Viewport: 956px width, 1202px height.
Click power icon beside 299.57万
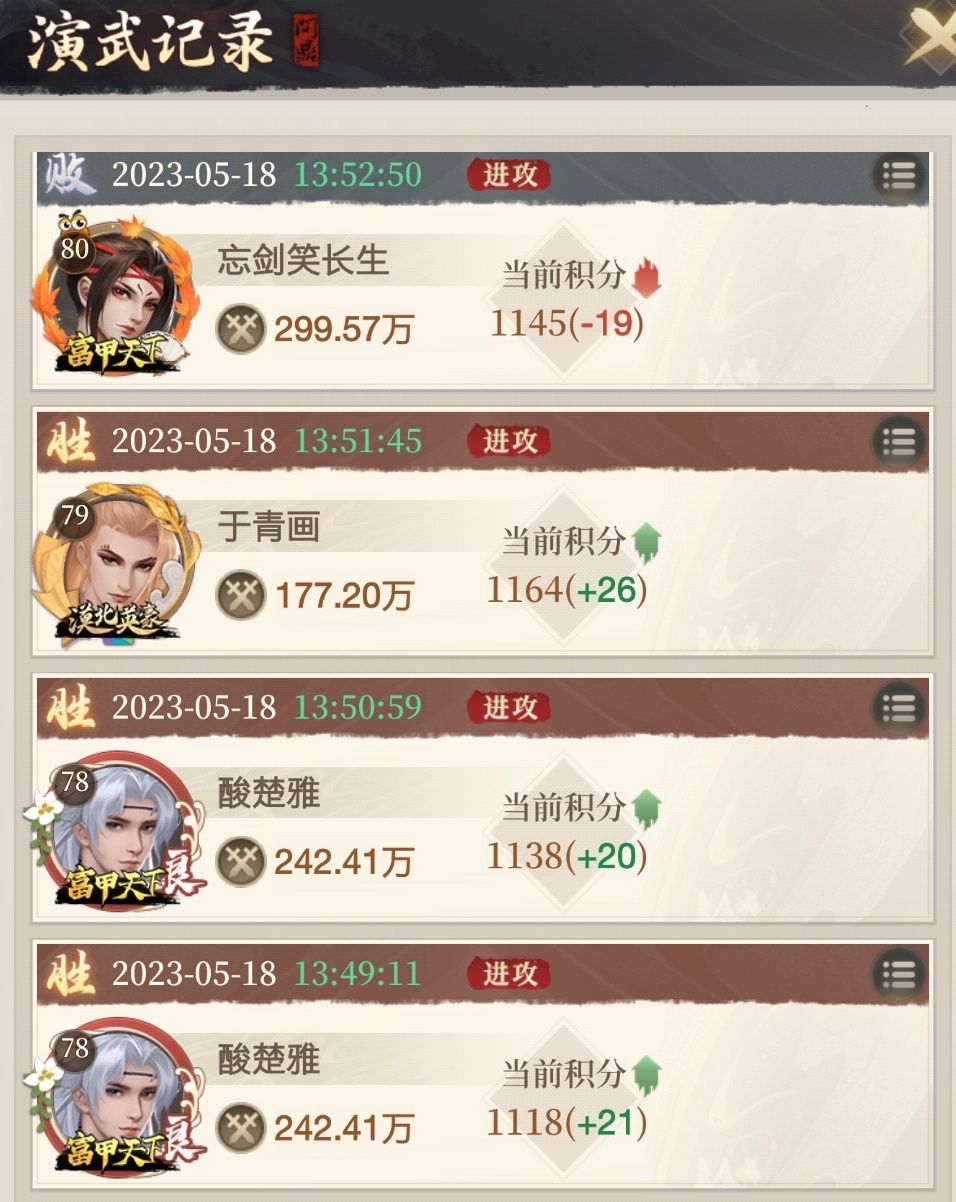241,329
